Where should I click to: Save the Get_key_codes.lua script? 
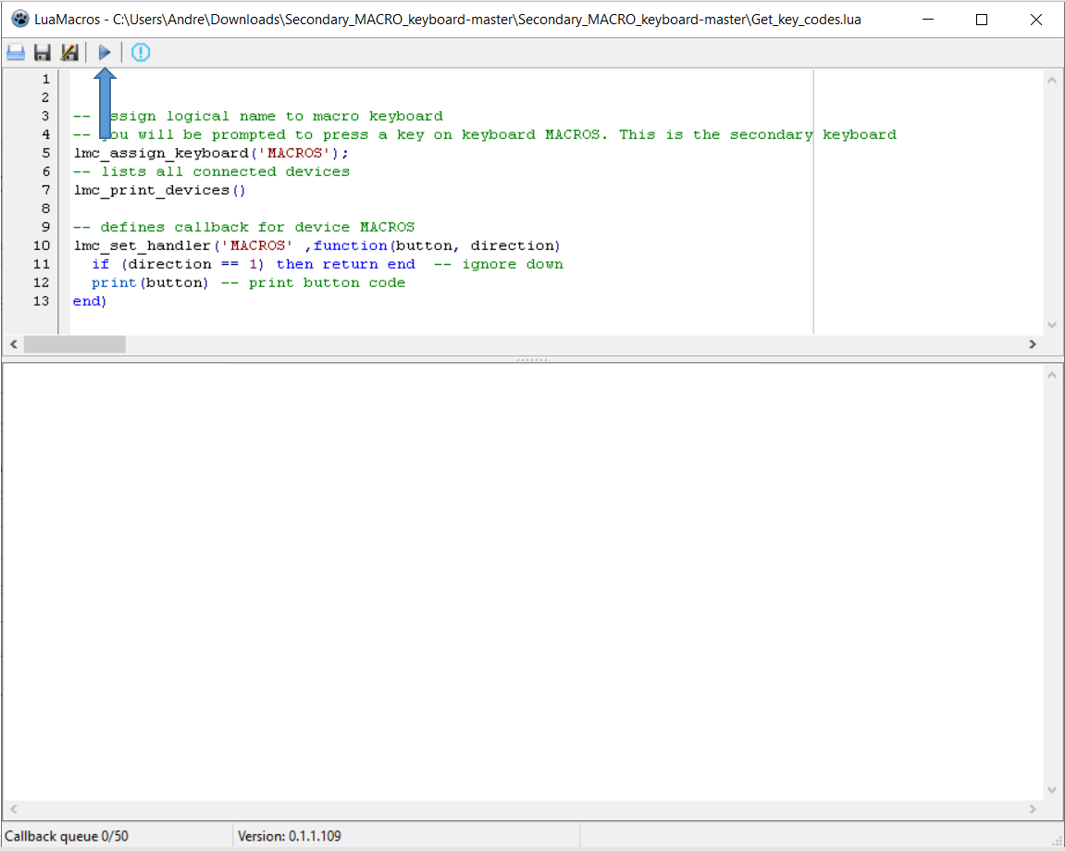[42, 52]
